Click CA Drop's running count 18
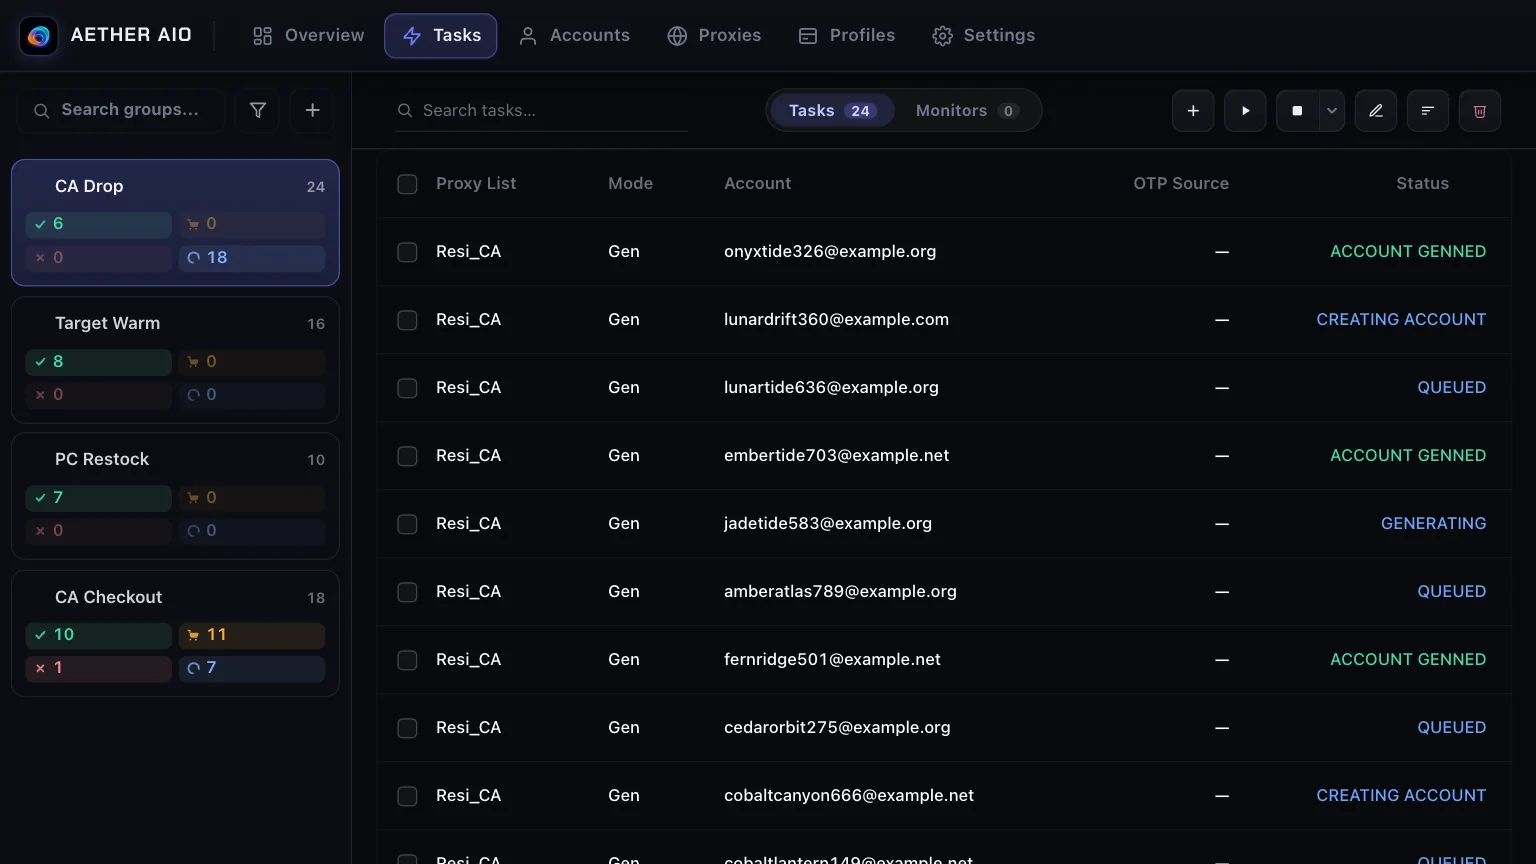 pyautogui.click(x=252, y=258)
